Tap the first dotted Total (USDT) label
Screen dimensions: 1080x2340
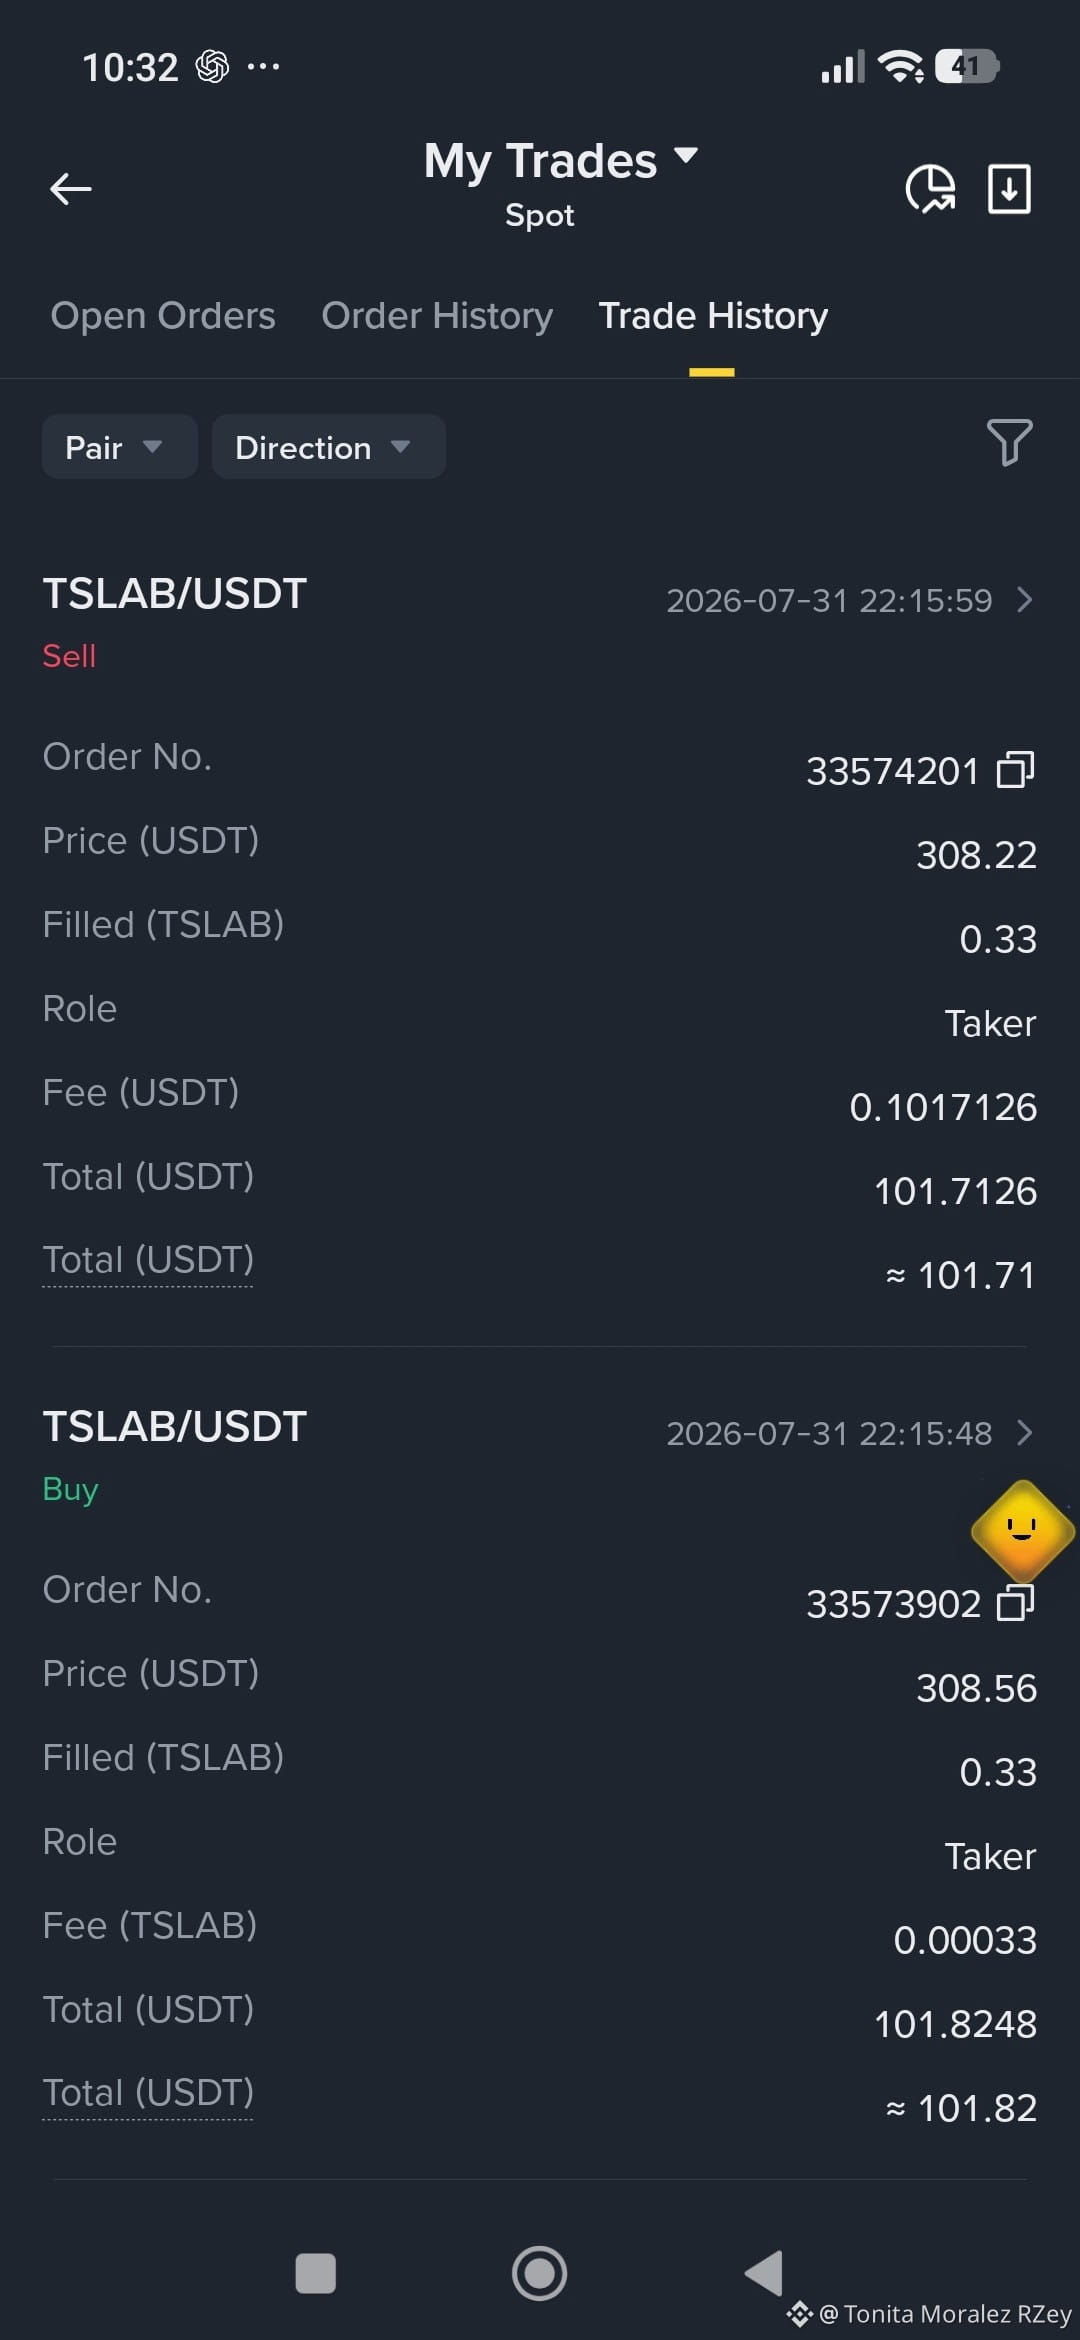148,1260
